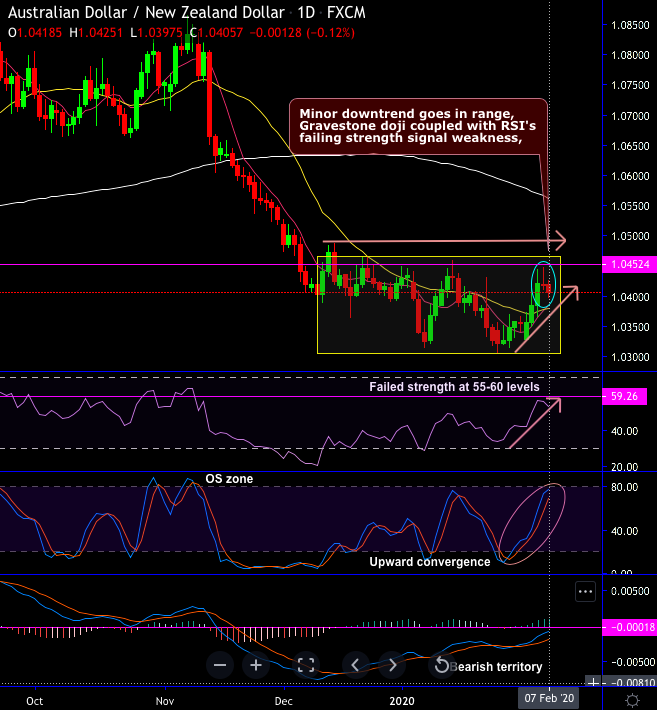This screenshot has height=710, width=657.
Task: Click the 0.00500 MACD axis label
Action: 630,591
